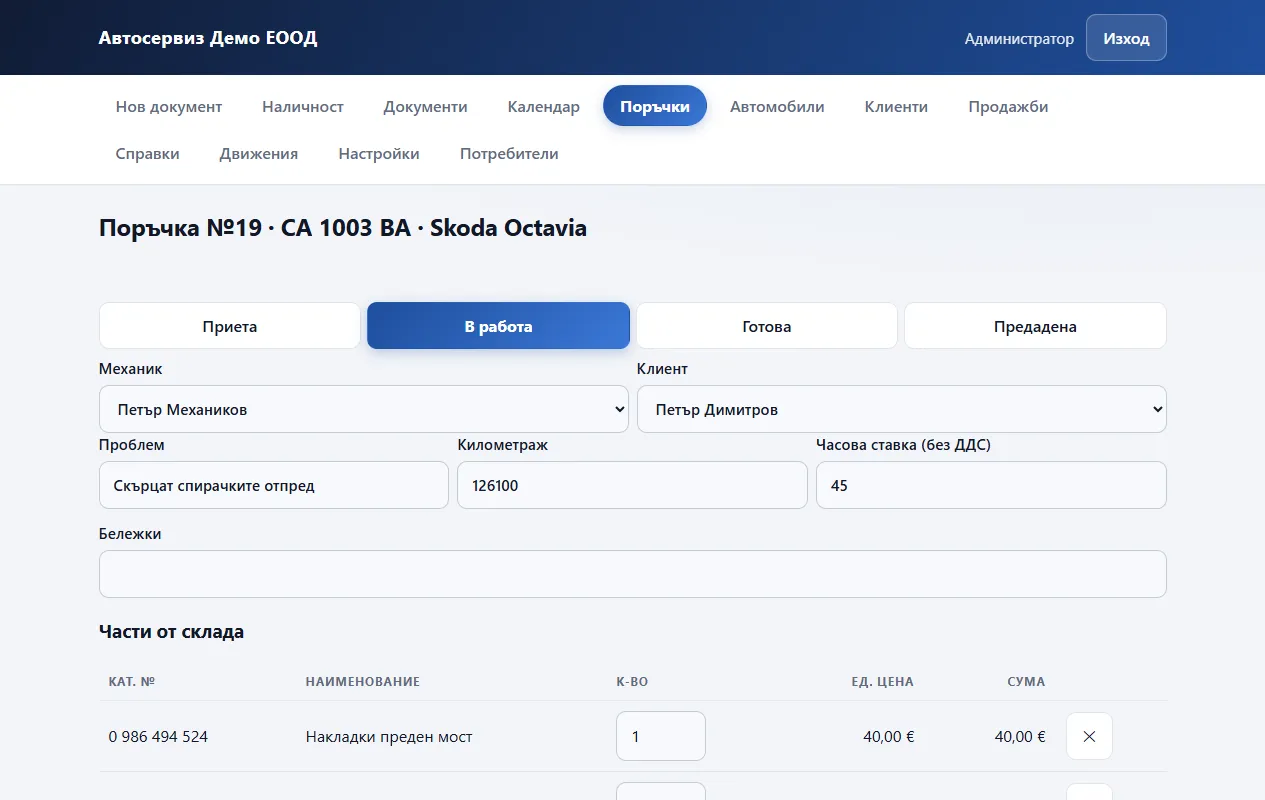
Task: Click the part name Накладки преден мост
Action: pyautogui.click(x=389, y=737)
